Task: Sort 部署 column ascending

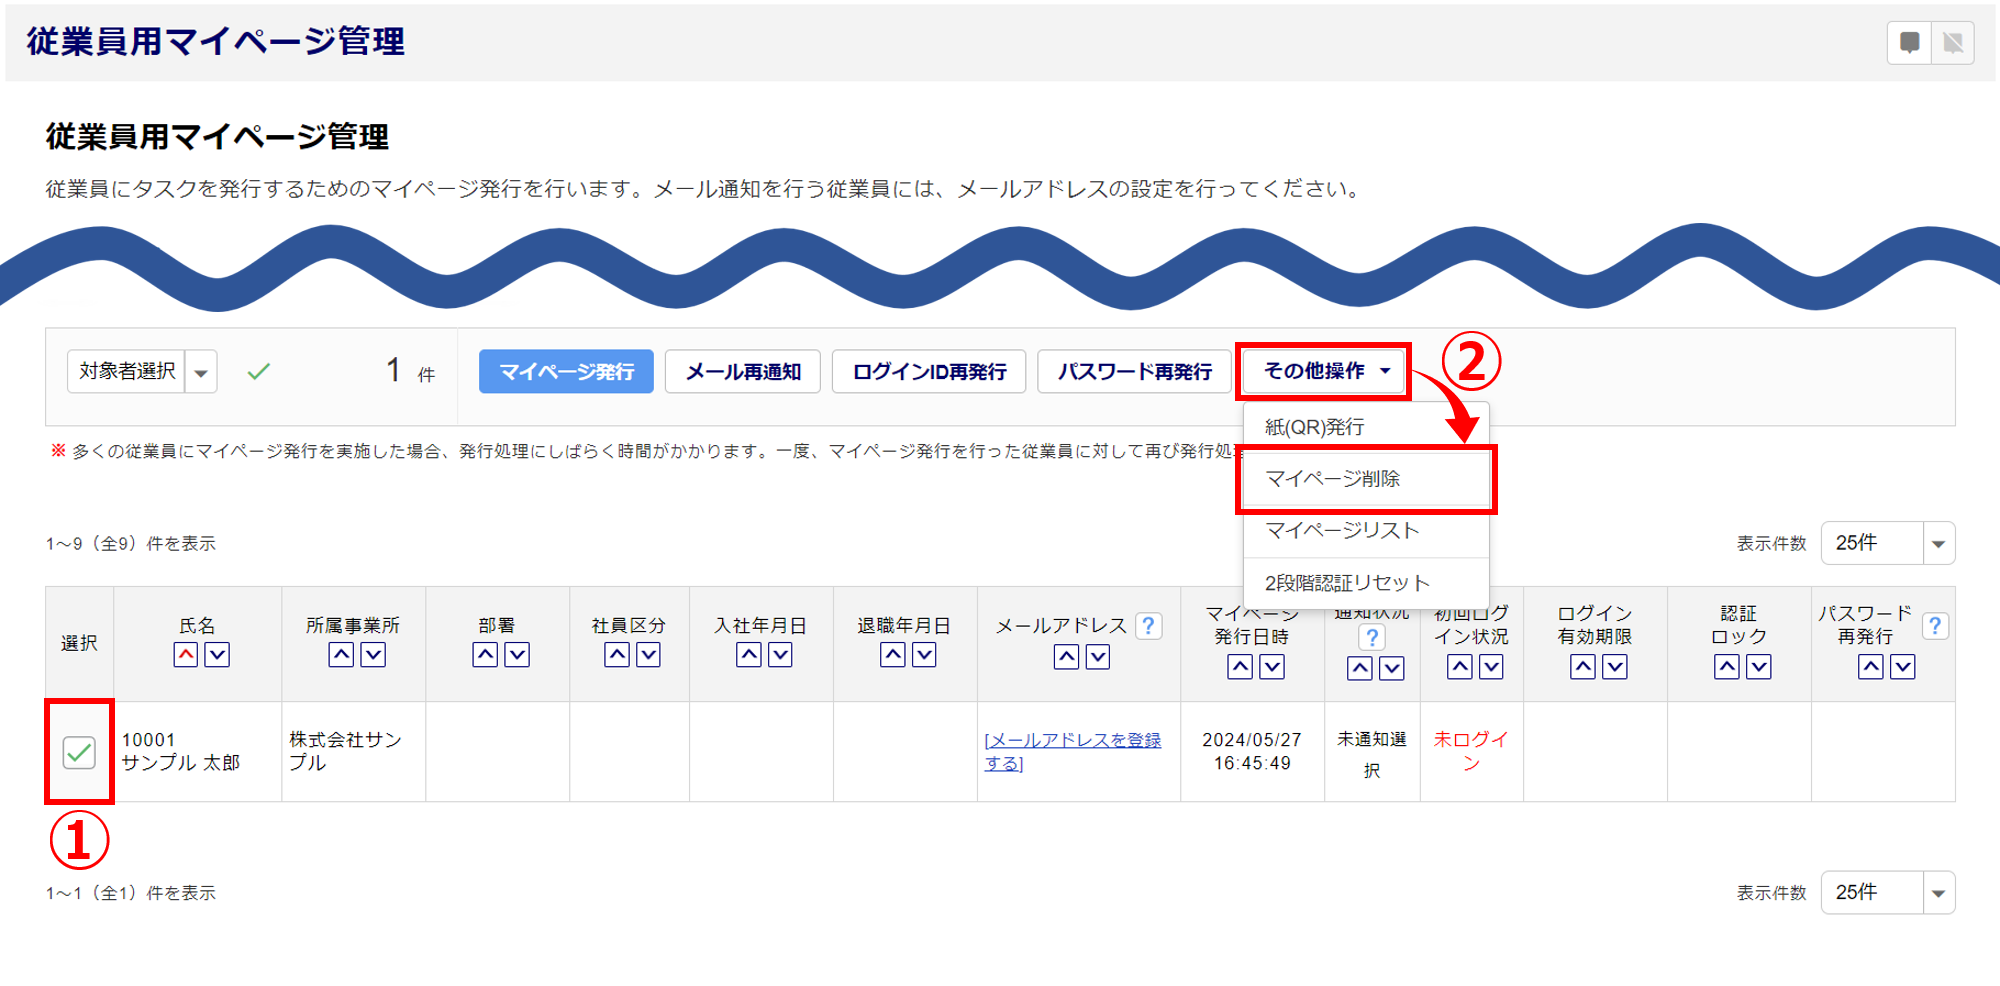Action: 486,655
